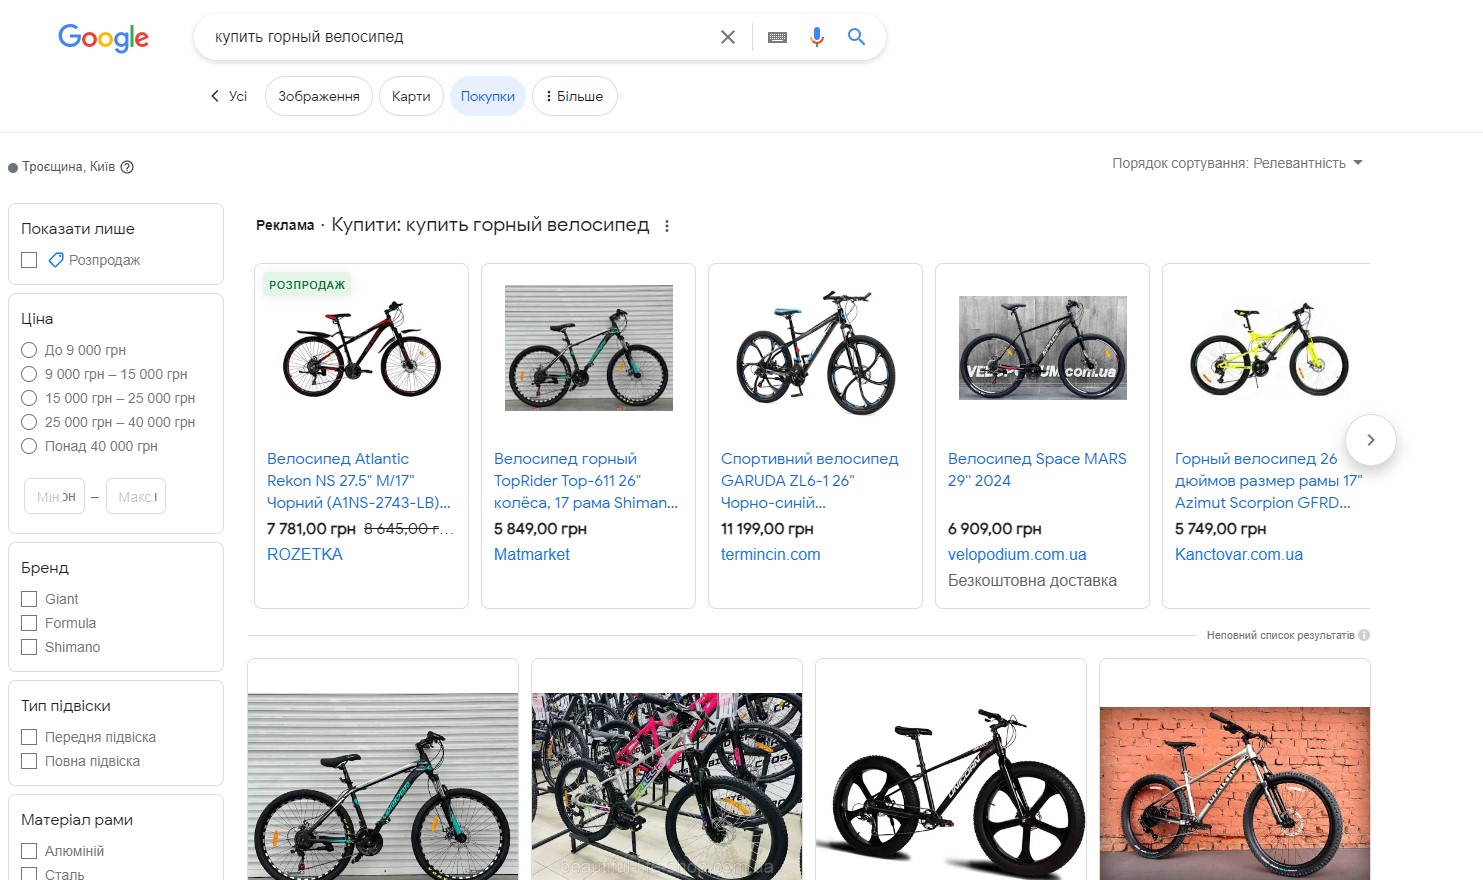Open the sort order Релевантність dropdown
Screen dimensions: 1483x880
click(1238, 163)
